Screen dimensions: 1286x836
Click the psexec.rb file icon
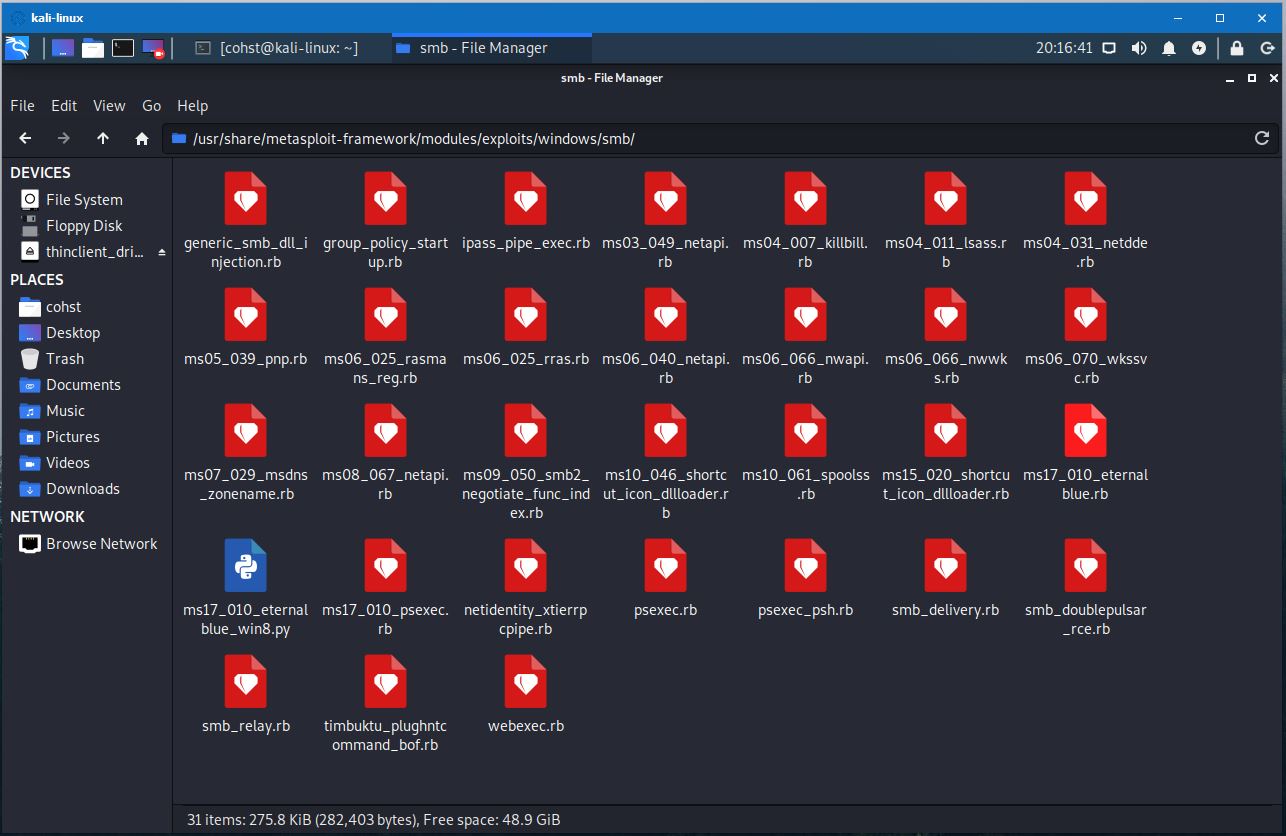coord(665,565)
